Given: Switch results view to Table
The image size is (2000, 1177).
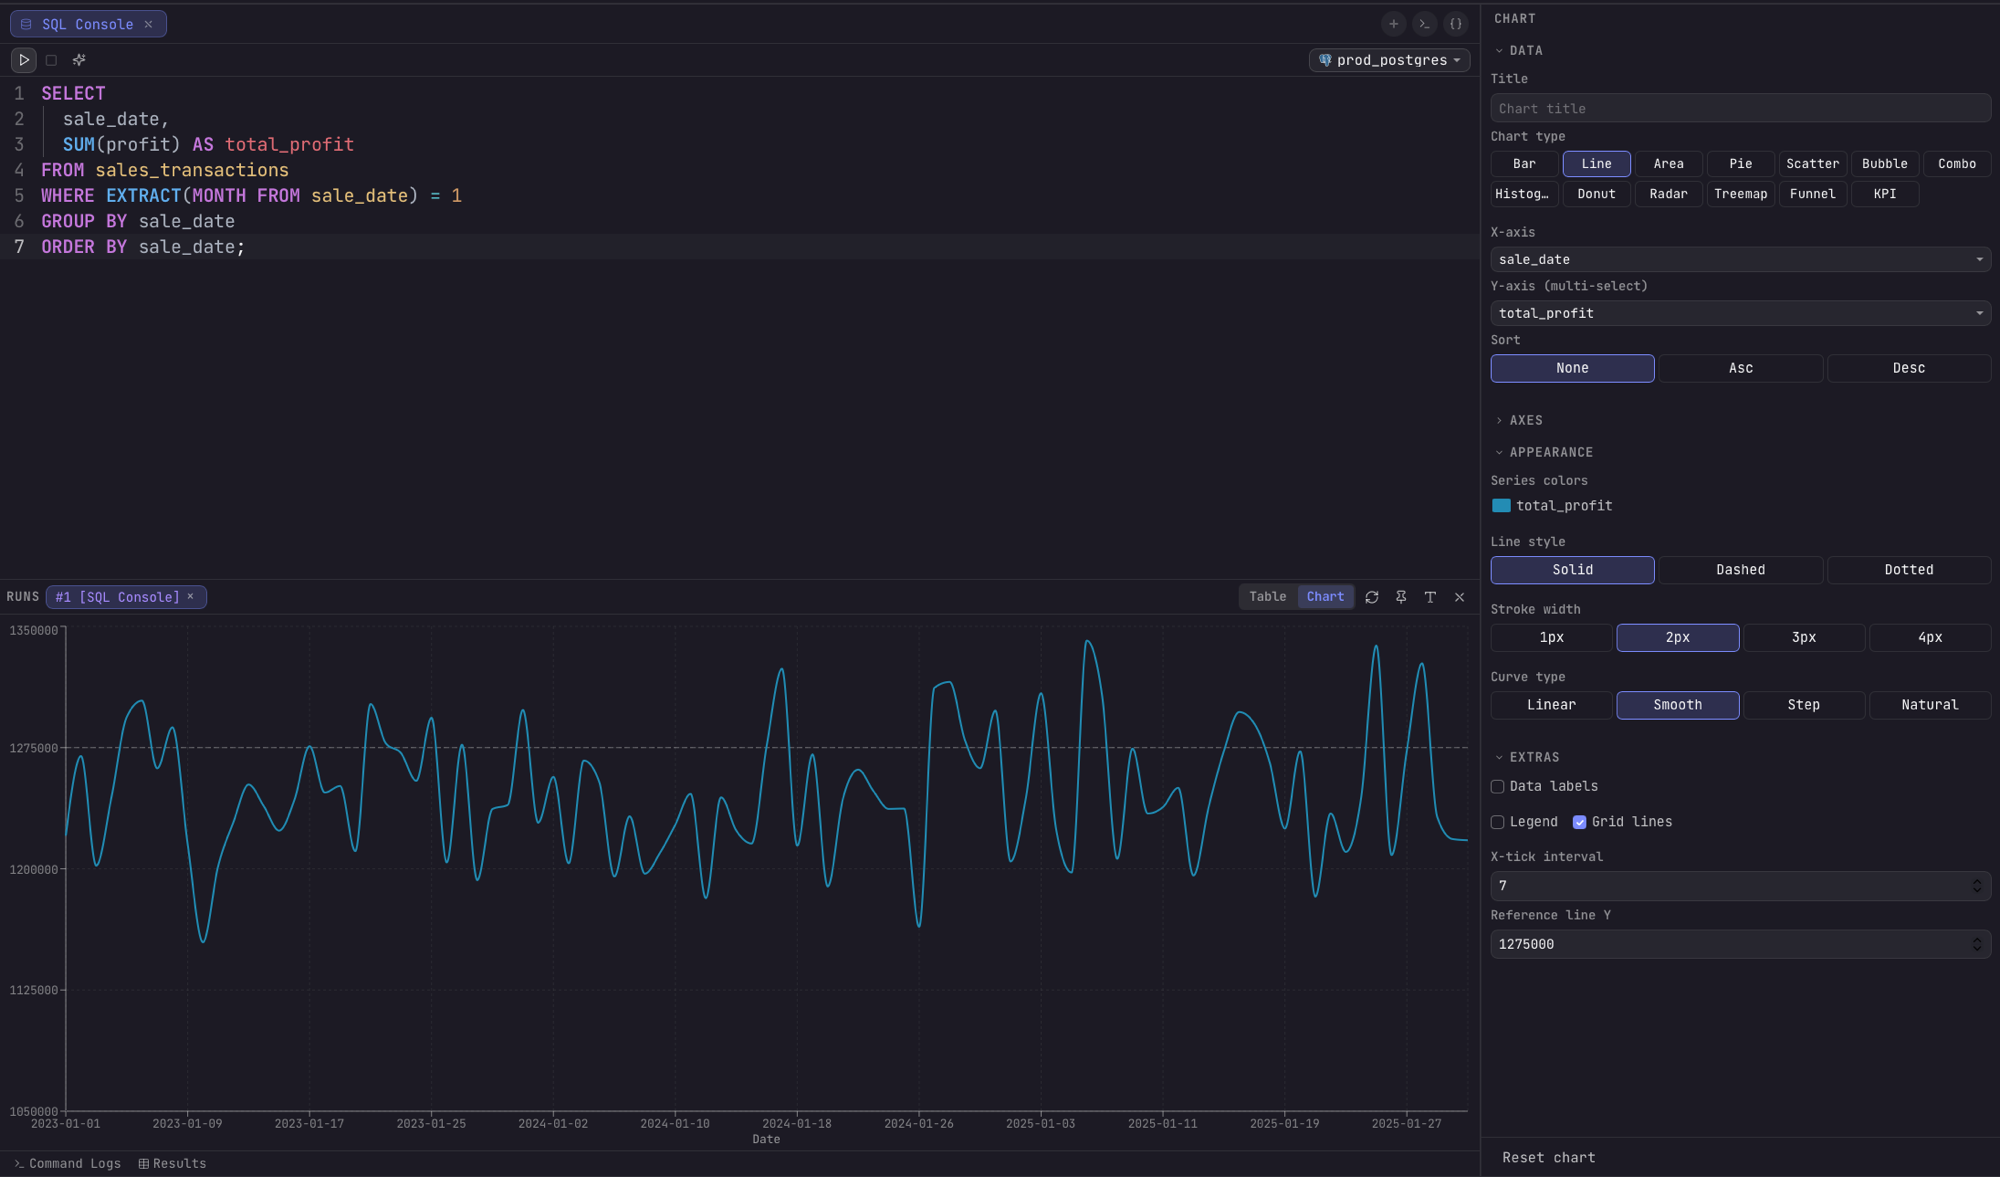Looking at the screenshot, I should tap(1267, 597).
